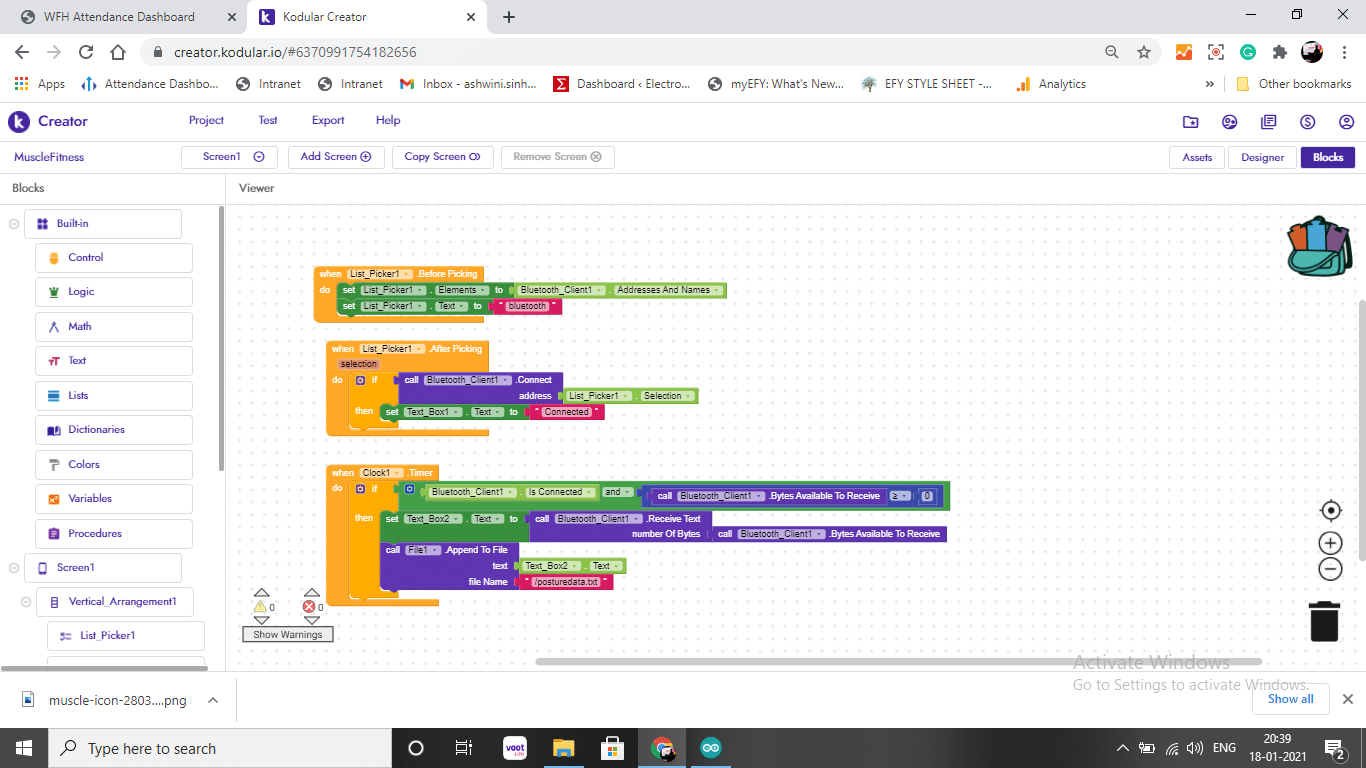
Task: Open the ≥ comparison operator dropdown
Action: [900, 496]
